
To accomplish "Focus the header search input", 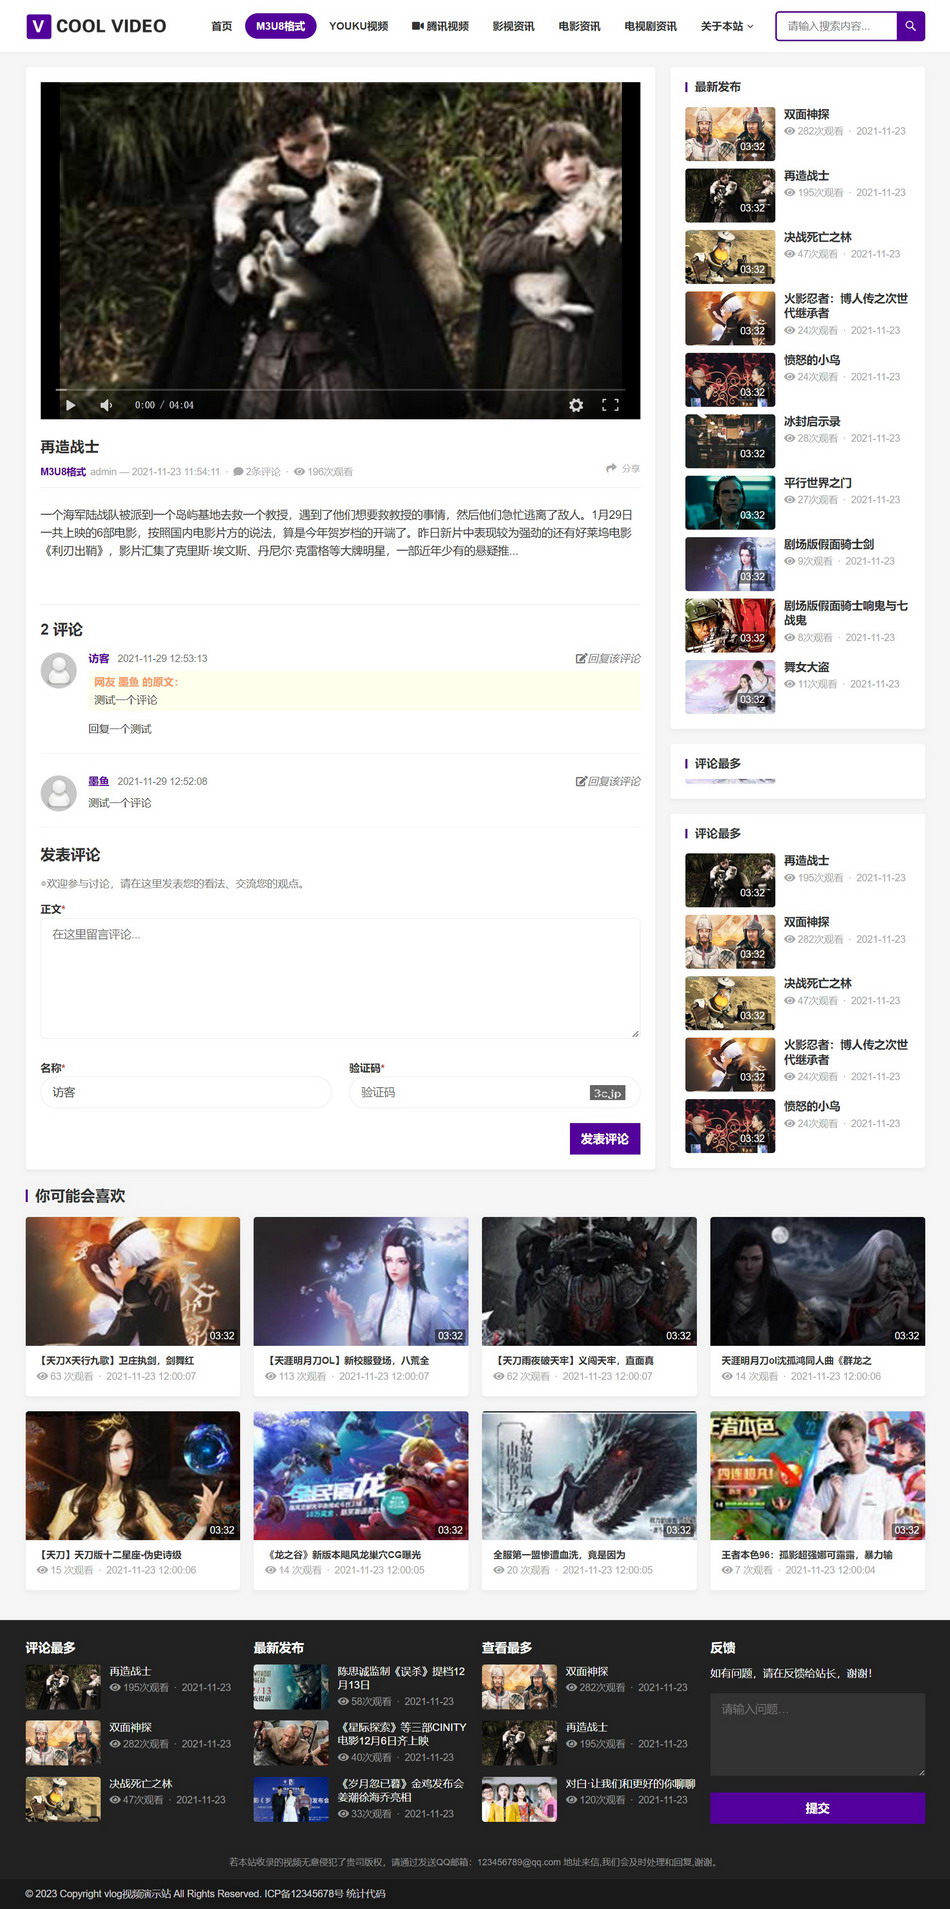I will (836, 26).
